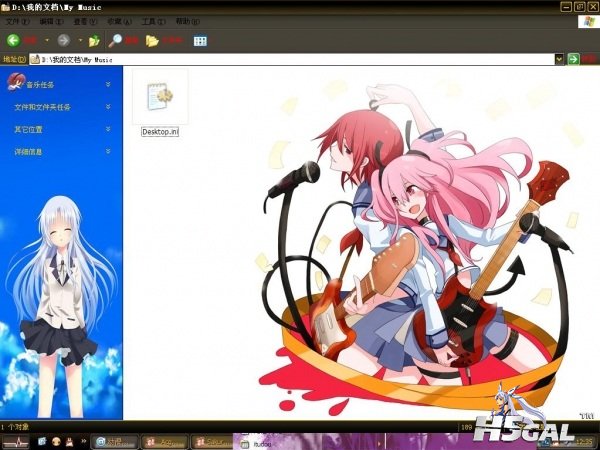The width and height of the screenshot is (600, 450).
Task: Open the 查看(V) menu
Action: coord(85,21)
